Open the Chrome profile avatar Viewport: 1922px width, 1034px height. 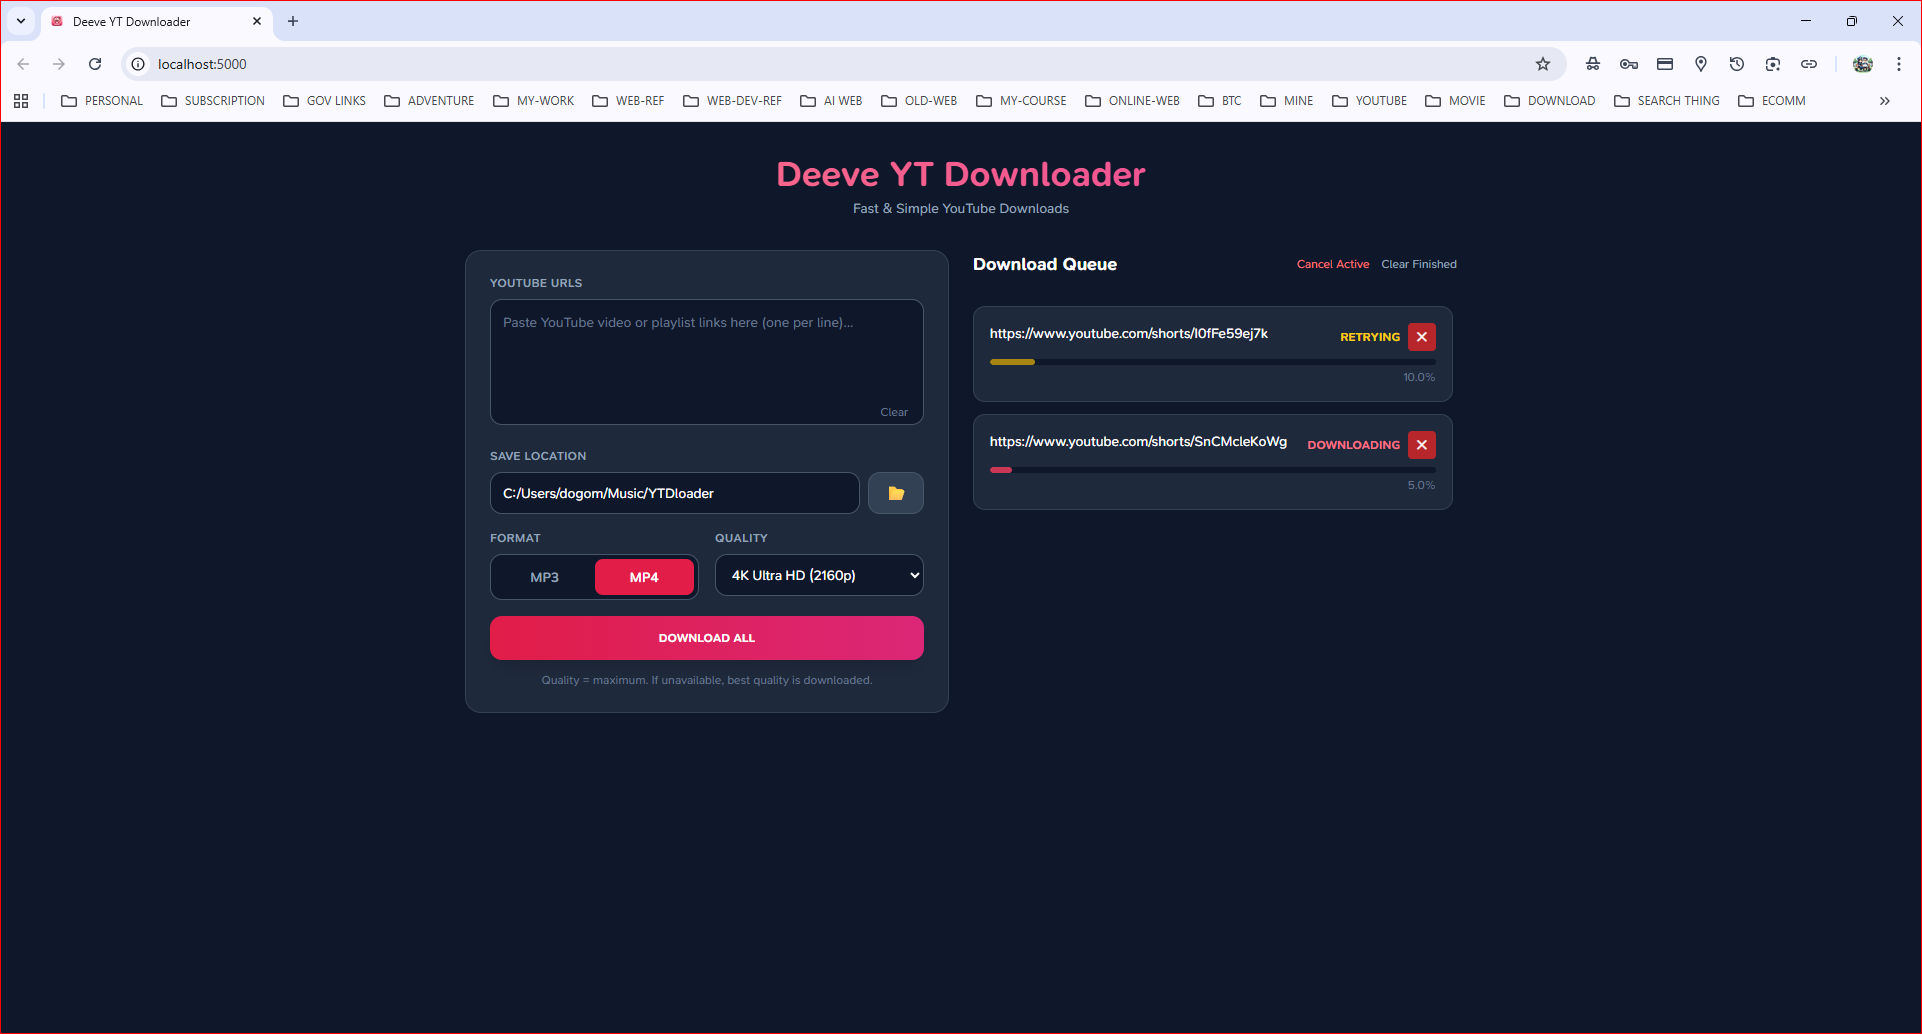pos(1863,64)
